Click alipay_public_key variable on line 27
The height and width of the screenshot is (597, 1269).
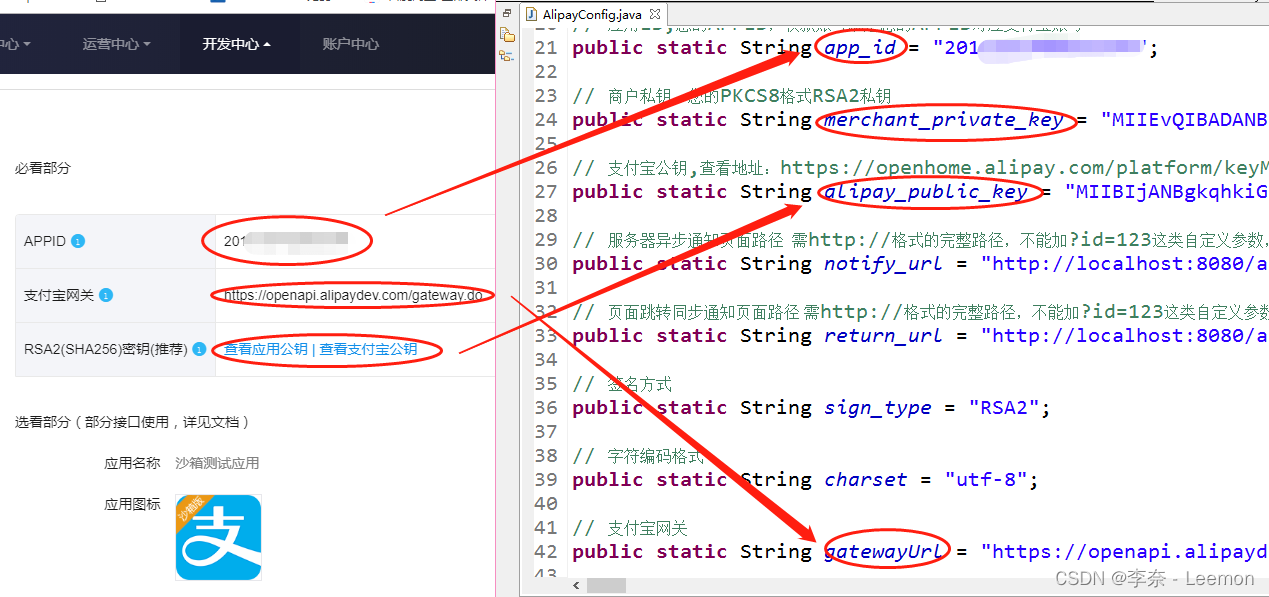(x=926, y=192)
